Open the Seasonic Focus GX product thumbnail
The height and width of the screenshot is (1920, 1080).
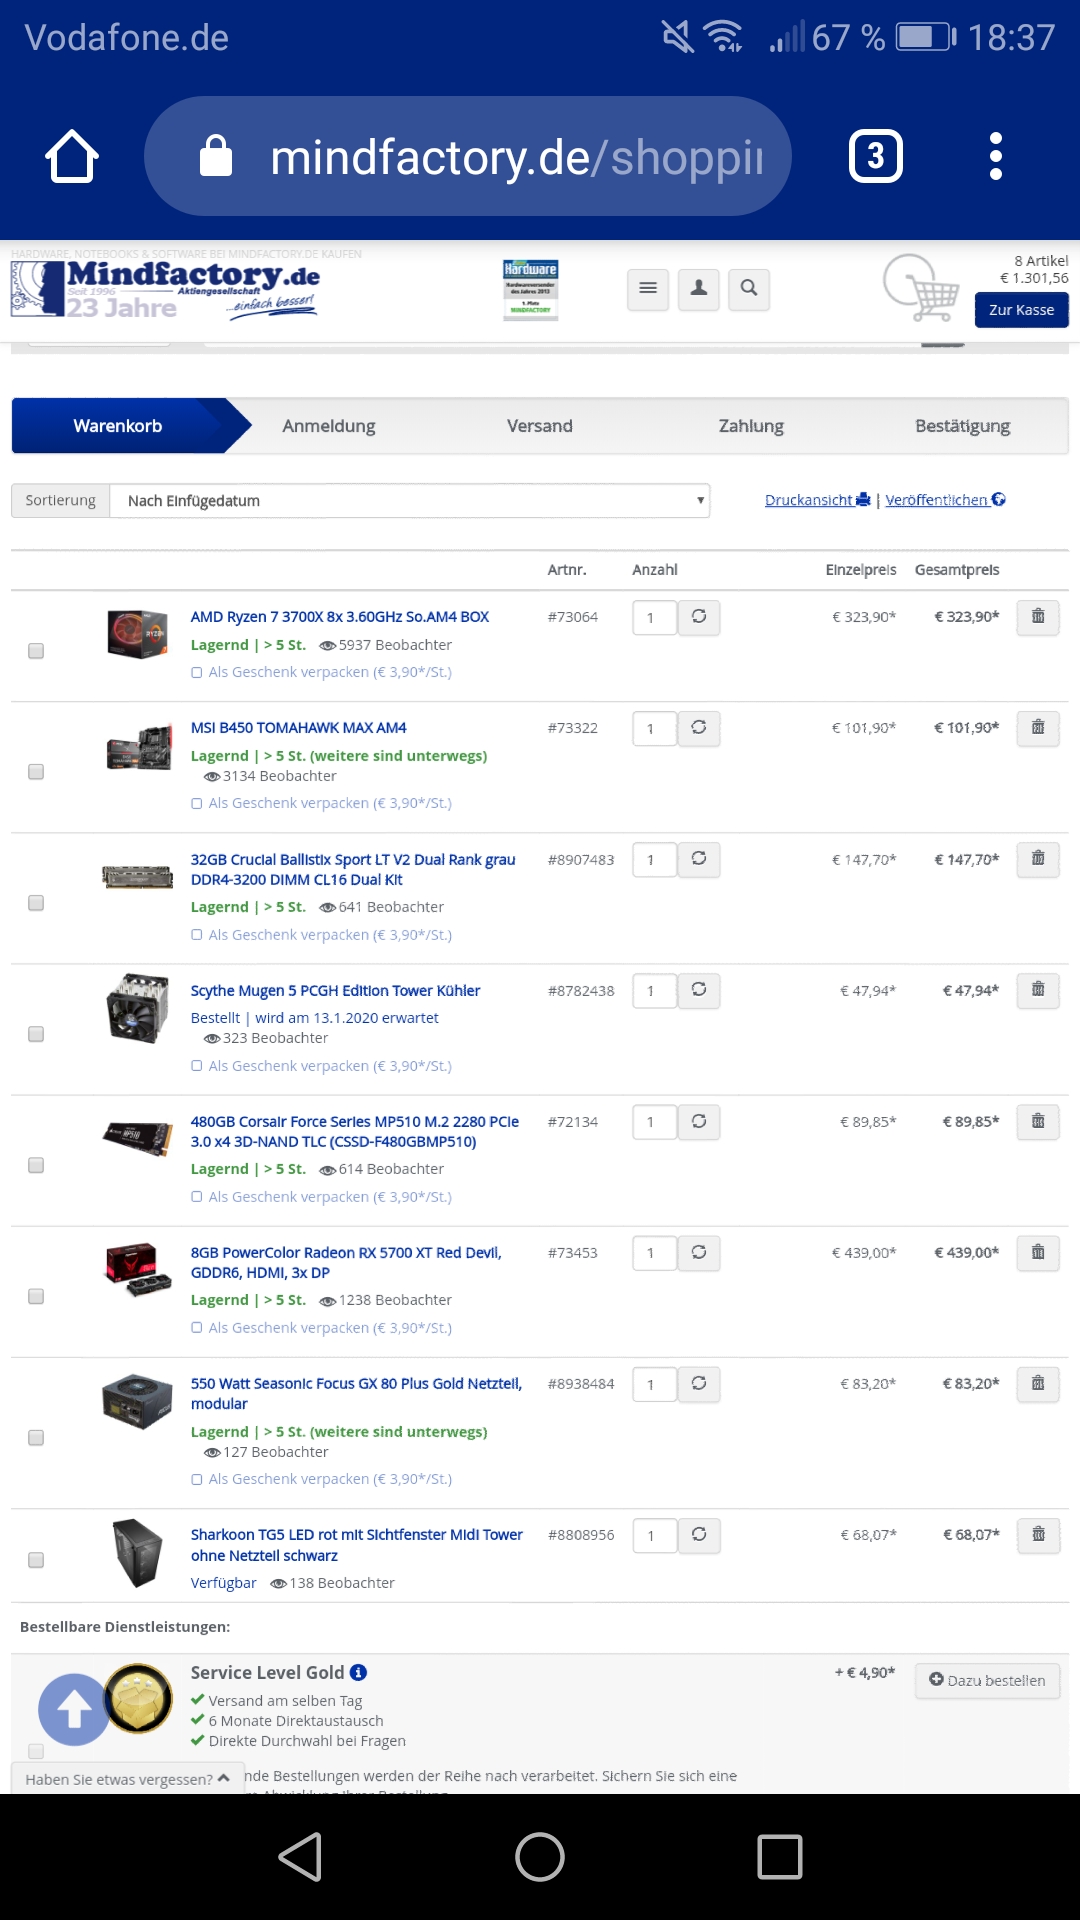138,1402
